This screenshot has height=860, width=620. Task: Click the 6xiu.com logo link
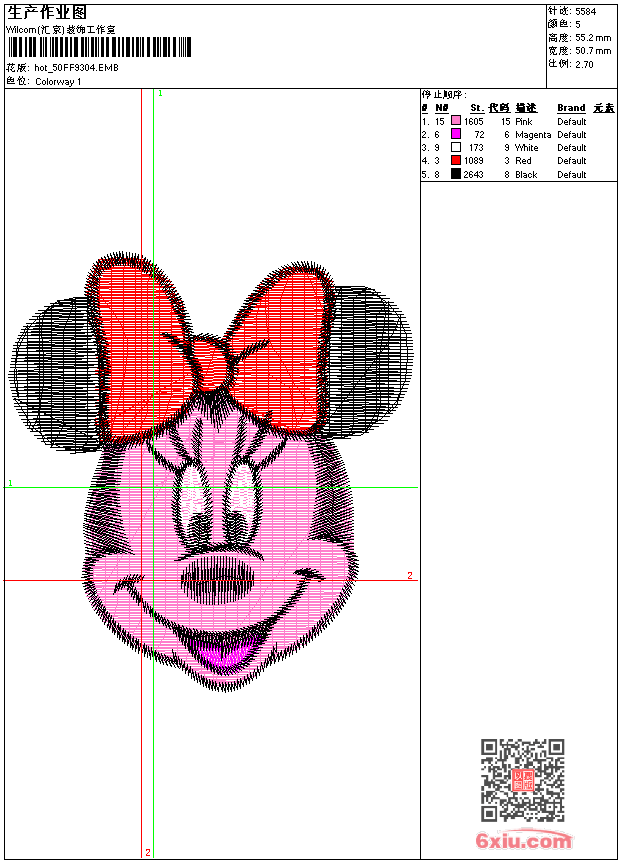pos(523,840)
